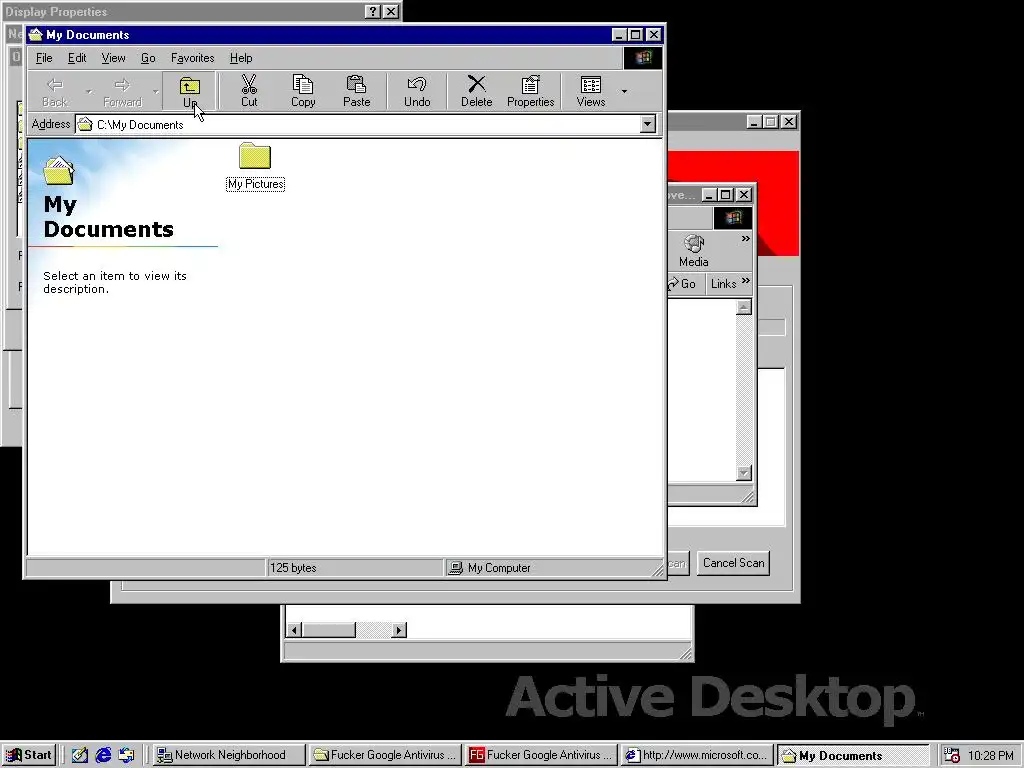Click the Cancel Scan button
This screenshot has width=1024, height=768.
point(733,563)
